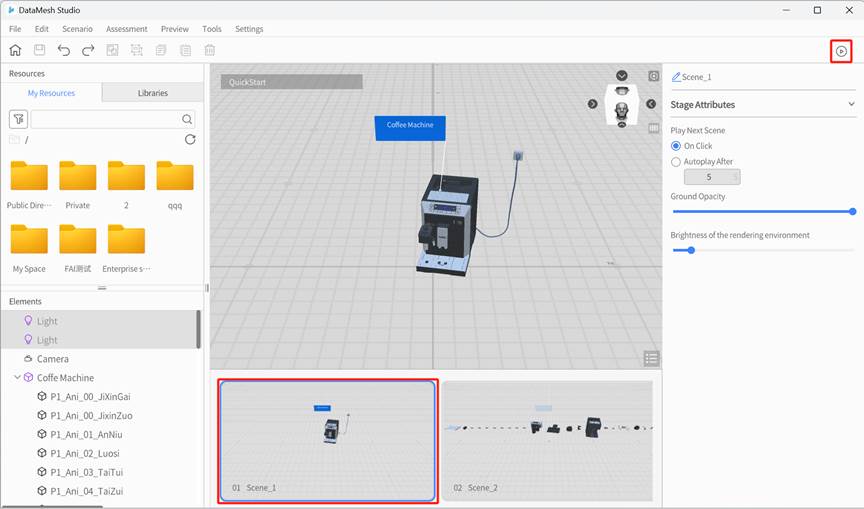Switch to the Libraries tab
This screenshot has height=509, width=864.
tap(152, 93)
